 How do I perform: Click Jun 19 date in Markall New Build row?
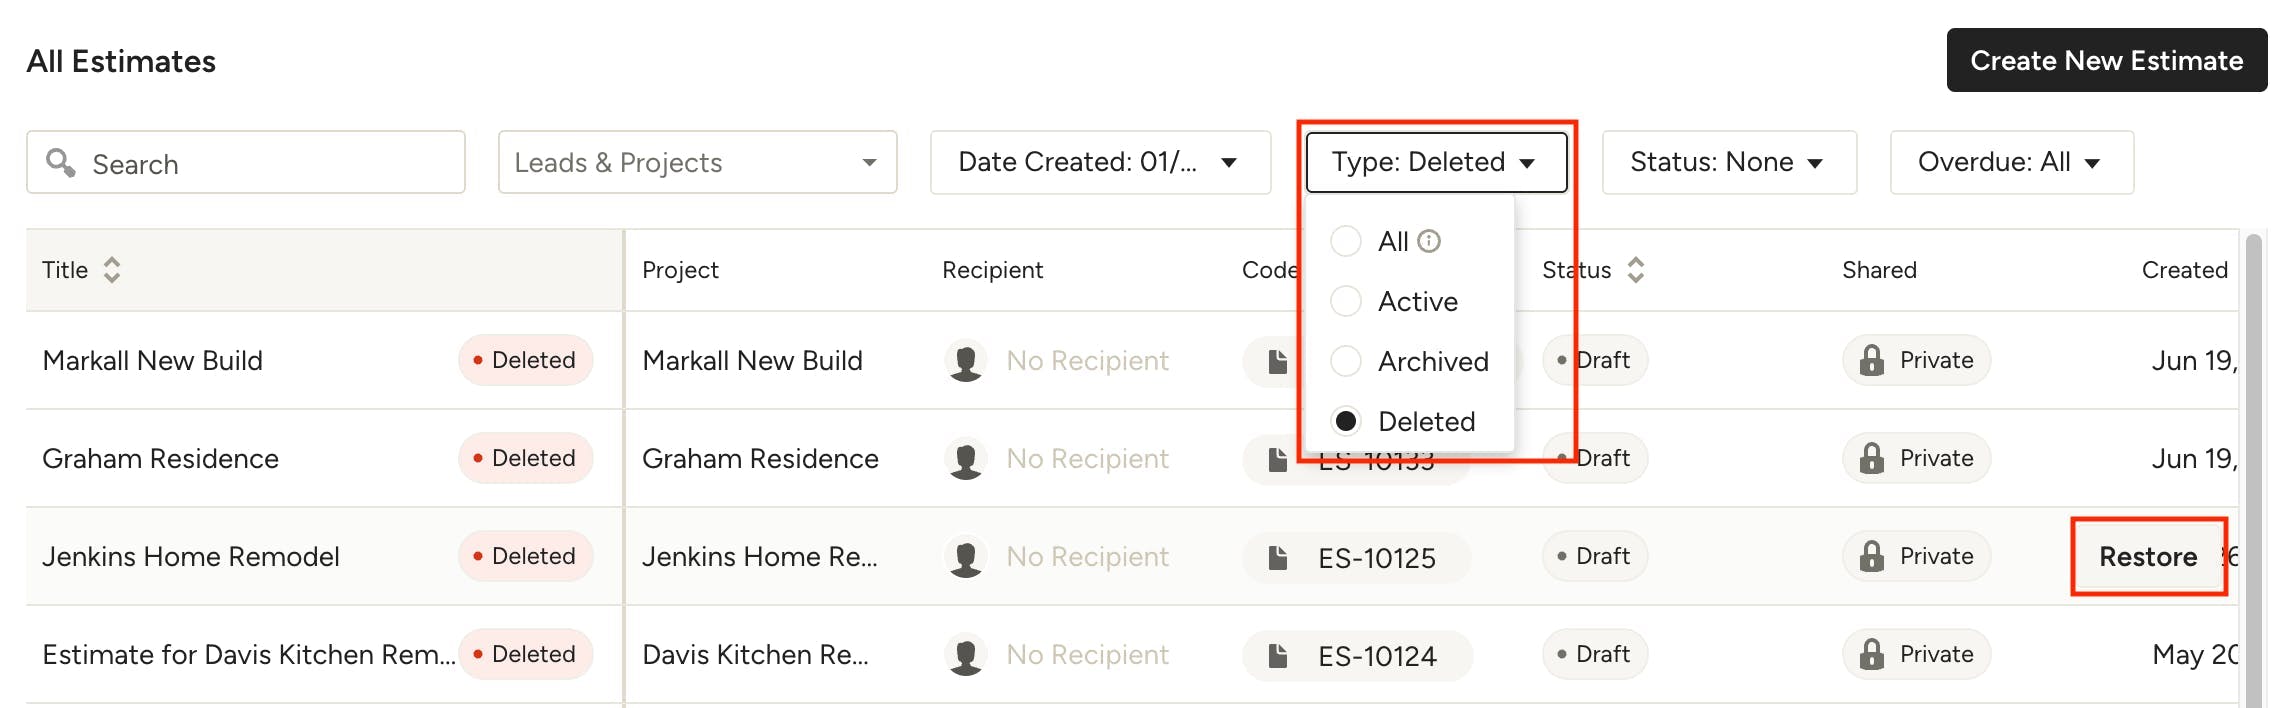pos(2194,361)
